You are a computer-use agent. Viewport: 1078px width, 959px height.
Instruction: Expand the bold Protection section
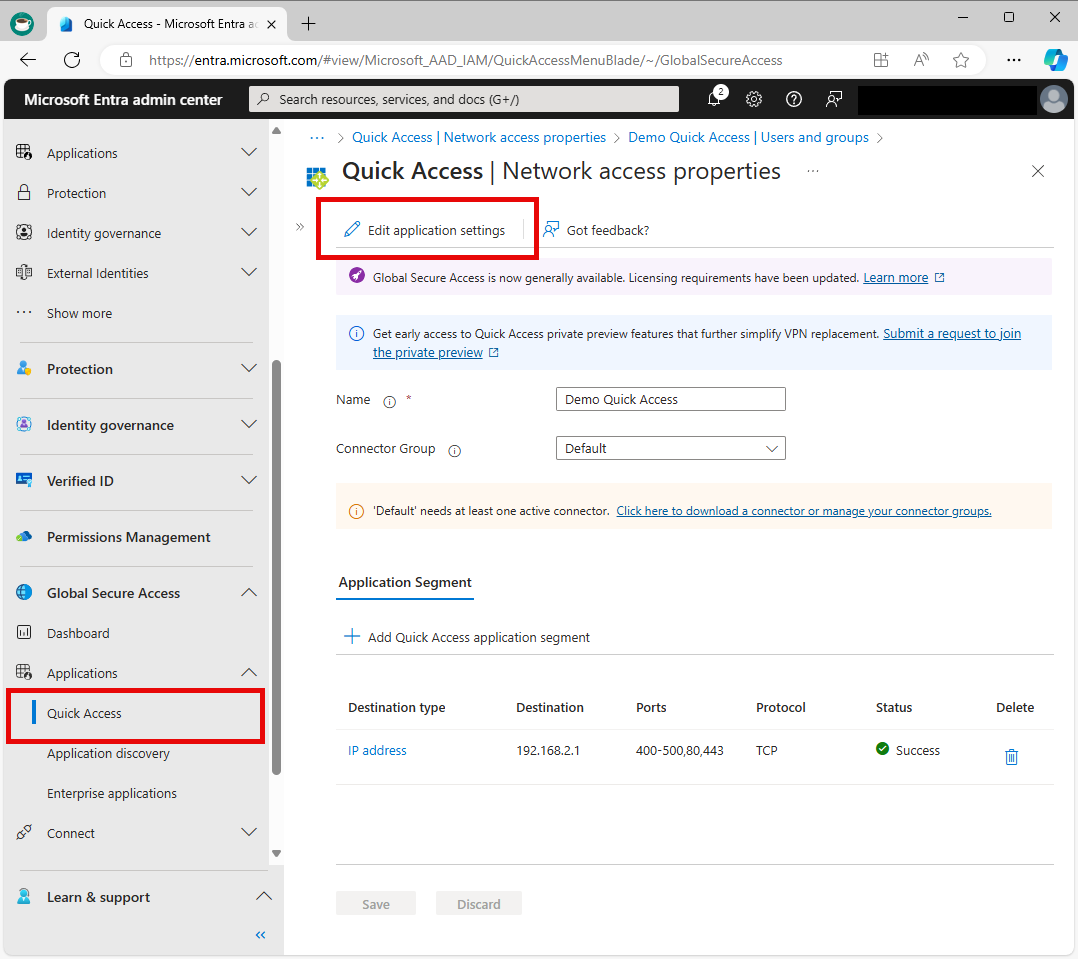pos(249,368)
